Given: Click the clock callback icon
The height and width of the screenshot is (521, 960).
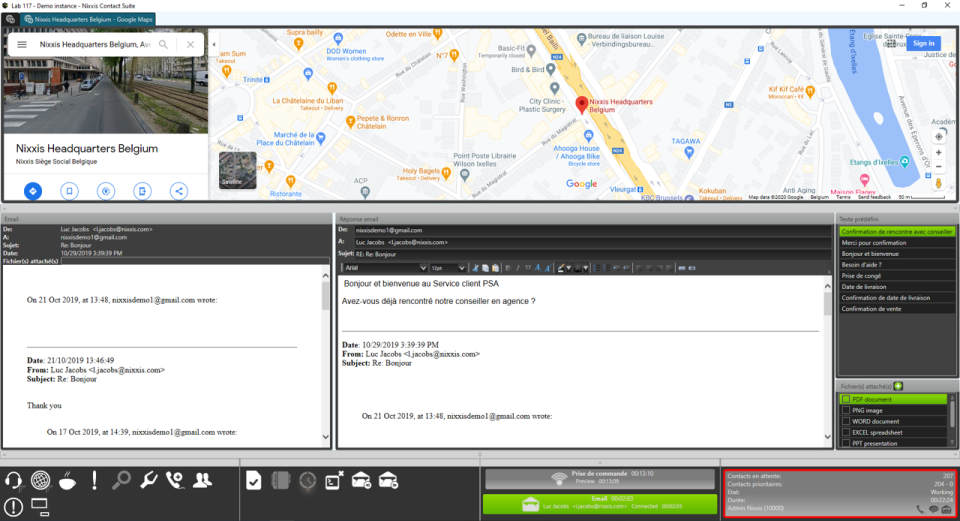Looking at the screenshot, I should coord(307,481).
